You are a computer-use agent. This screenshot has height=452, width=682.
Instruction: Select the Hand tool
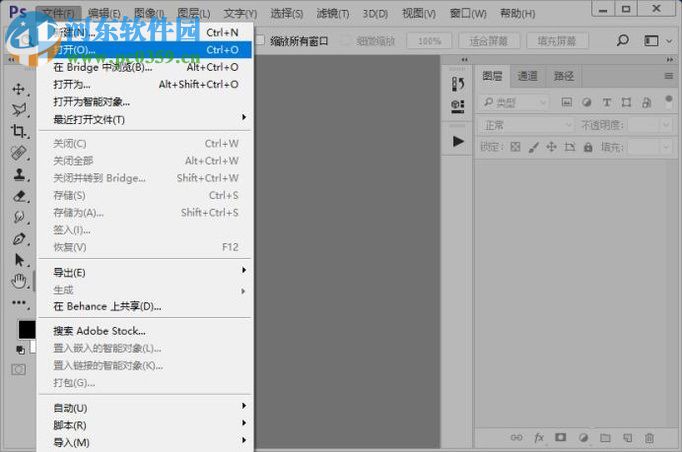point(19,281)
